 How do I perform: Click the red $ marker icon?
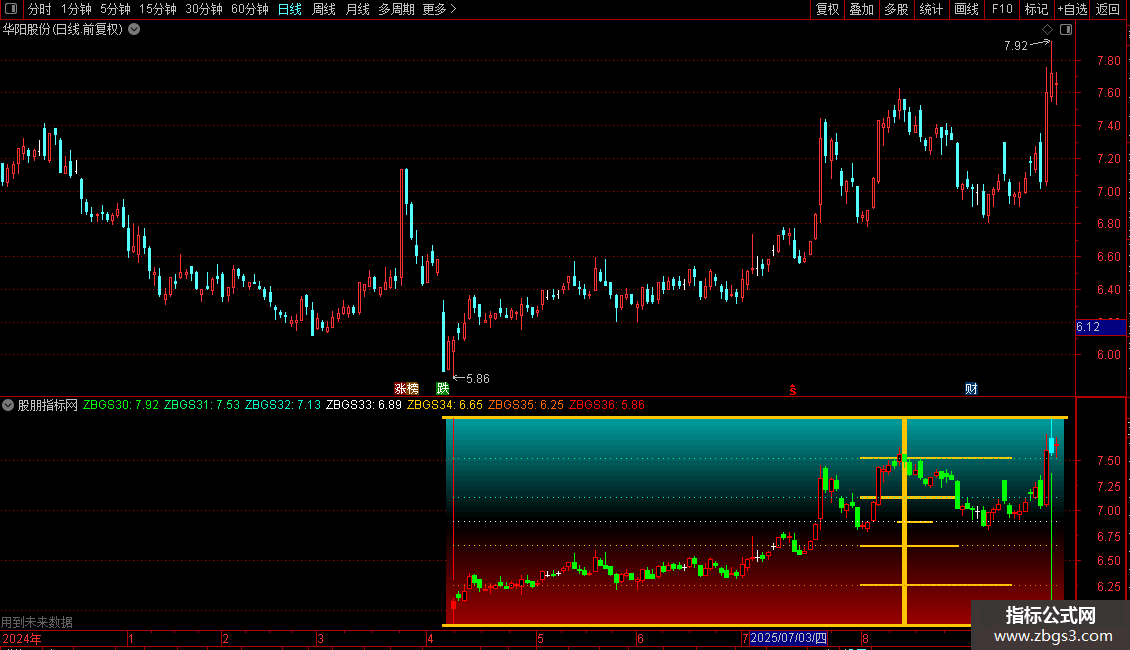tap(793, 390)
